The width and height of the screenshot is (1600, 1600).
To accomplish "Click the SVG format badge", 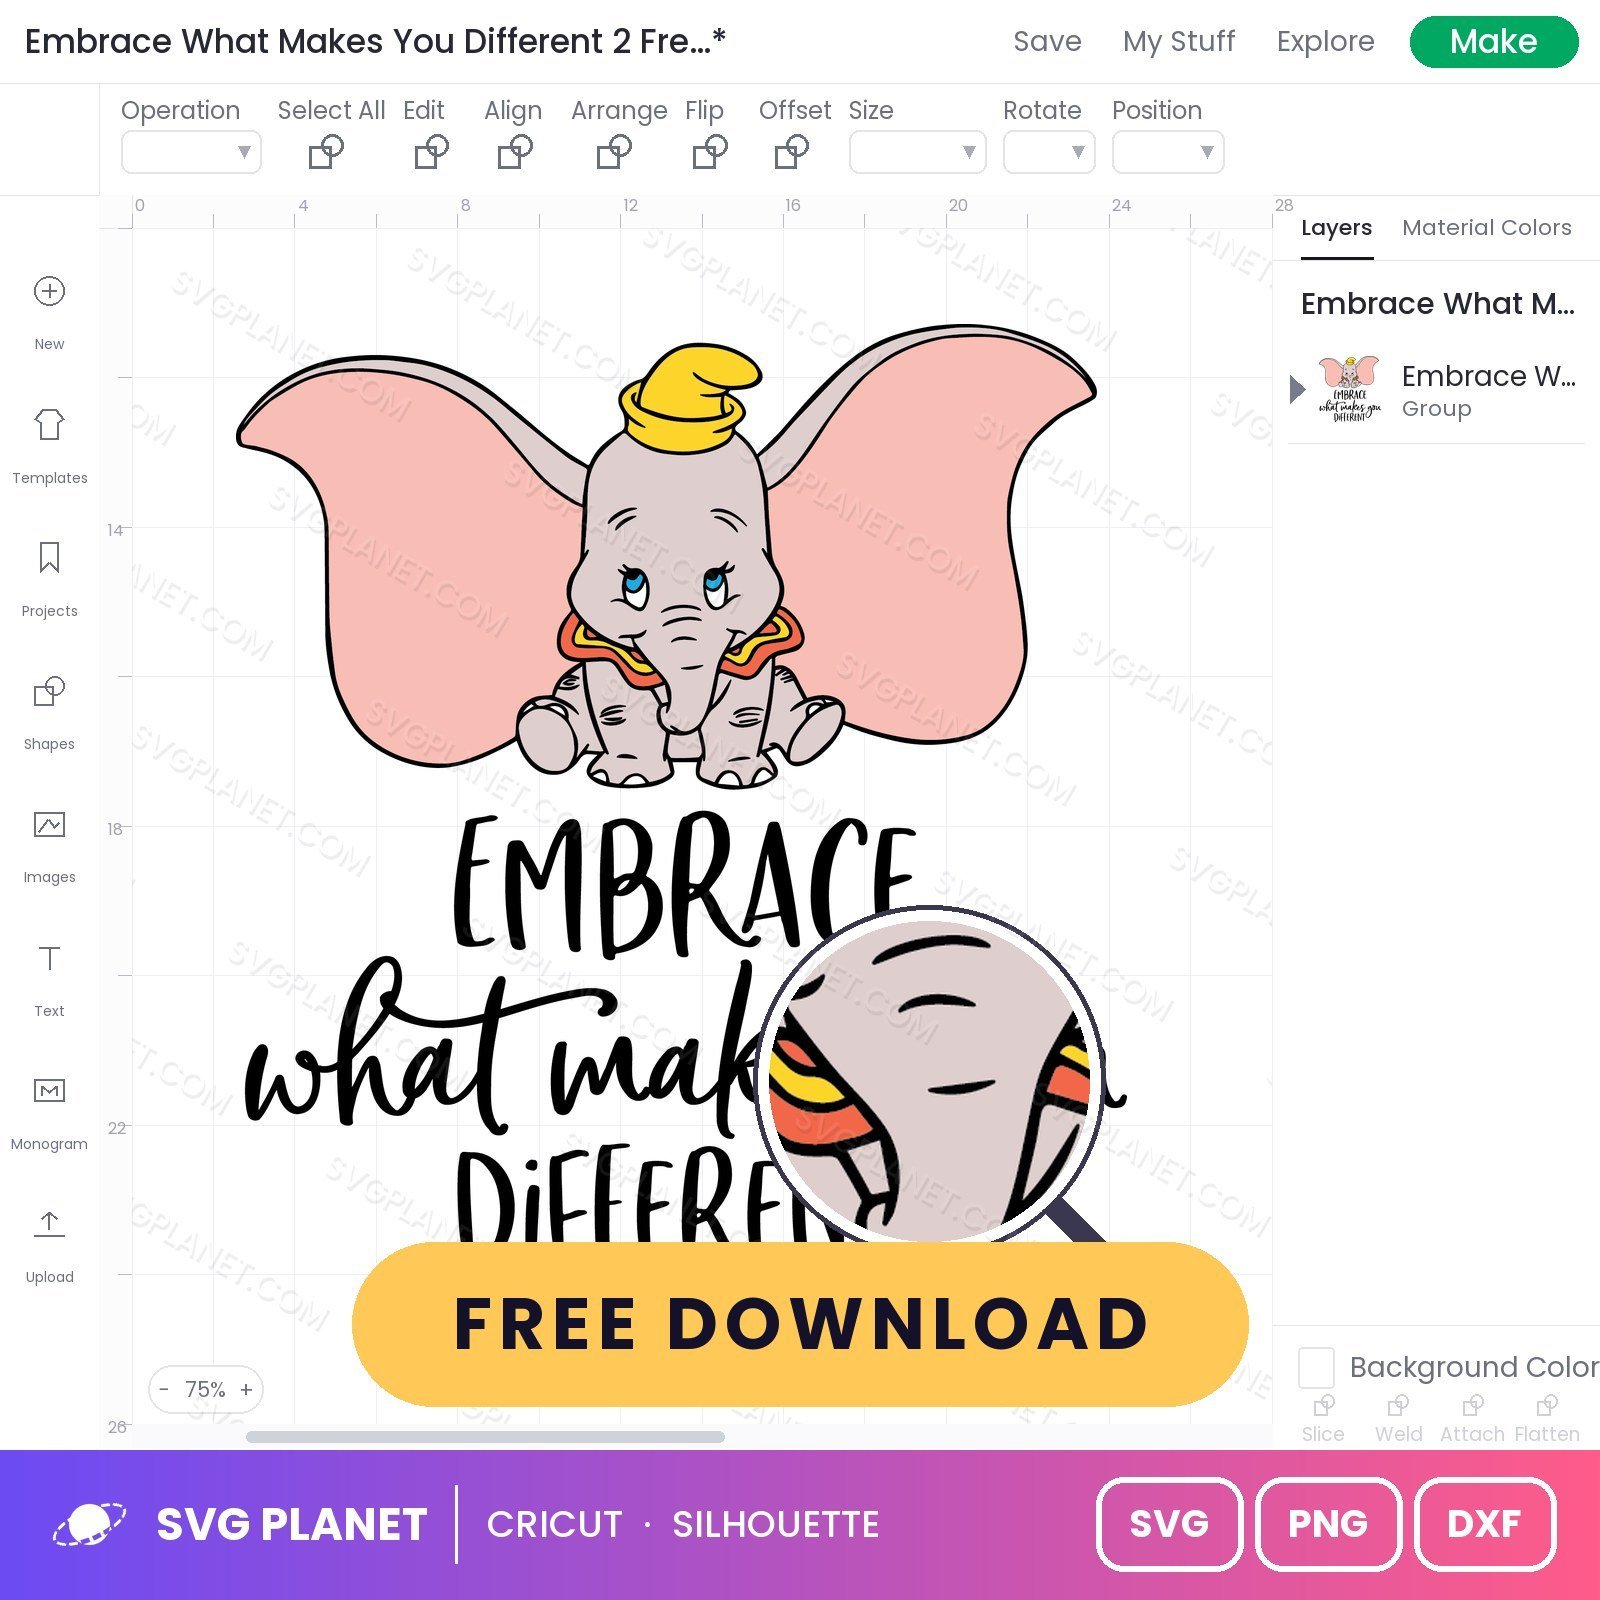I will [x=1169, y=1524].
